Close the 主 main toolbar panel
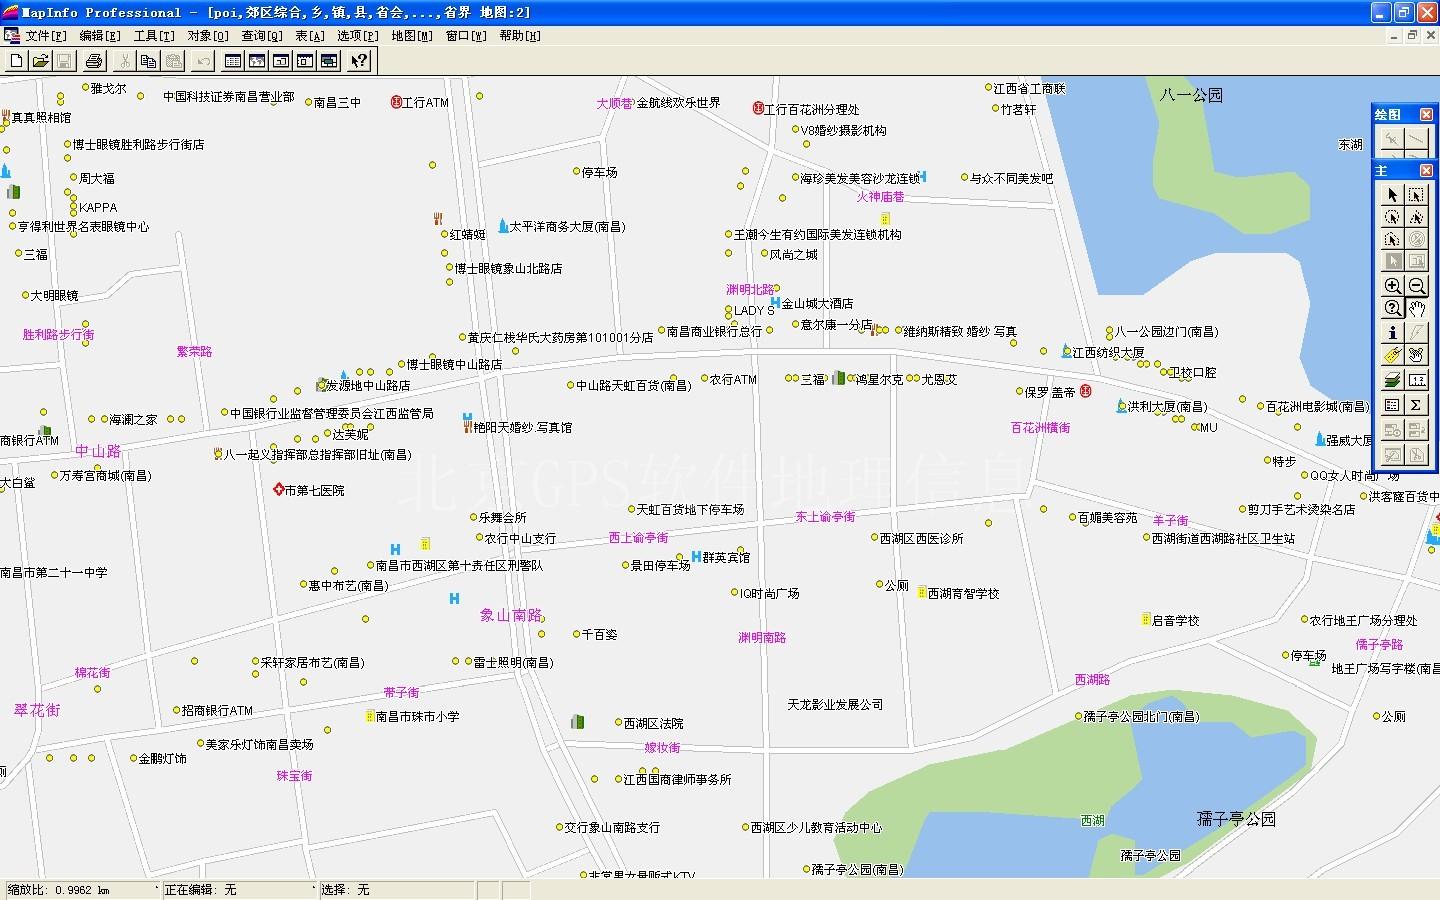The image size is (1440, 900). [x=1426, y=171]
